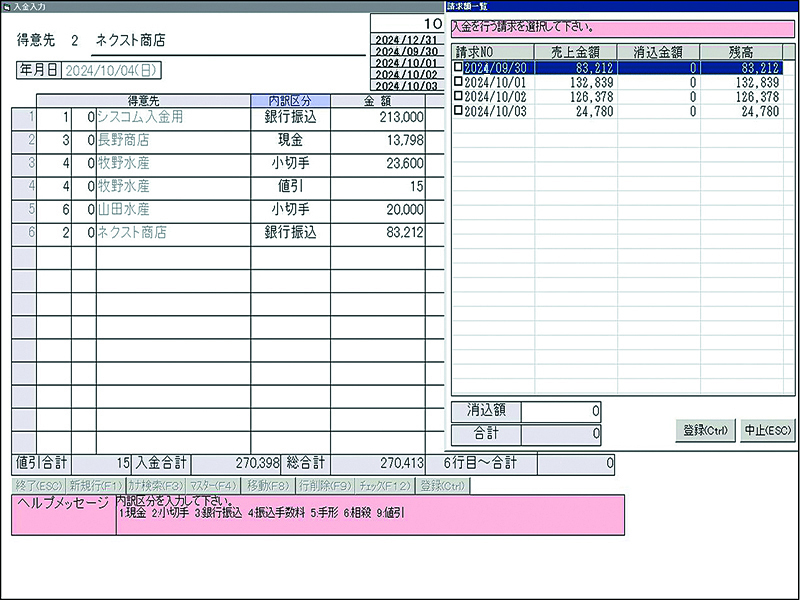Delete row using 行削除(F9)

(x=324, y=485)
